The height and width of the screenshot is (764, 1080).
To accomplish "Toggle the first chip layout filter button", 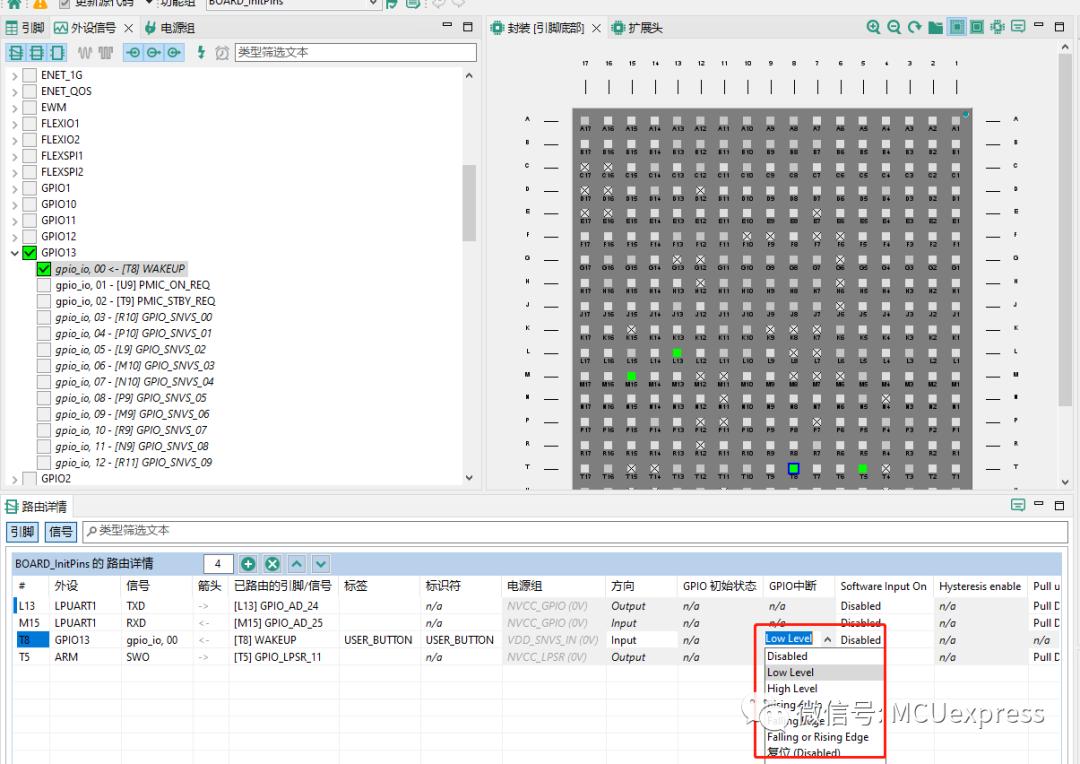I will pyautogui.click(x=16, y=52).
